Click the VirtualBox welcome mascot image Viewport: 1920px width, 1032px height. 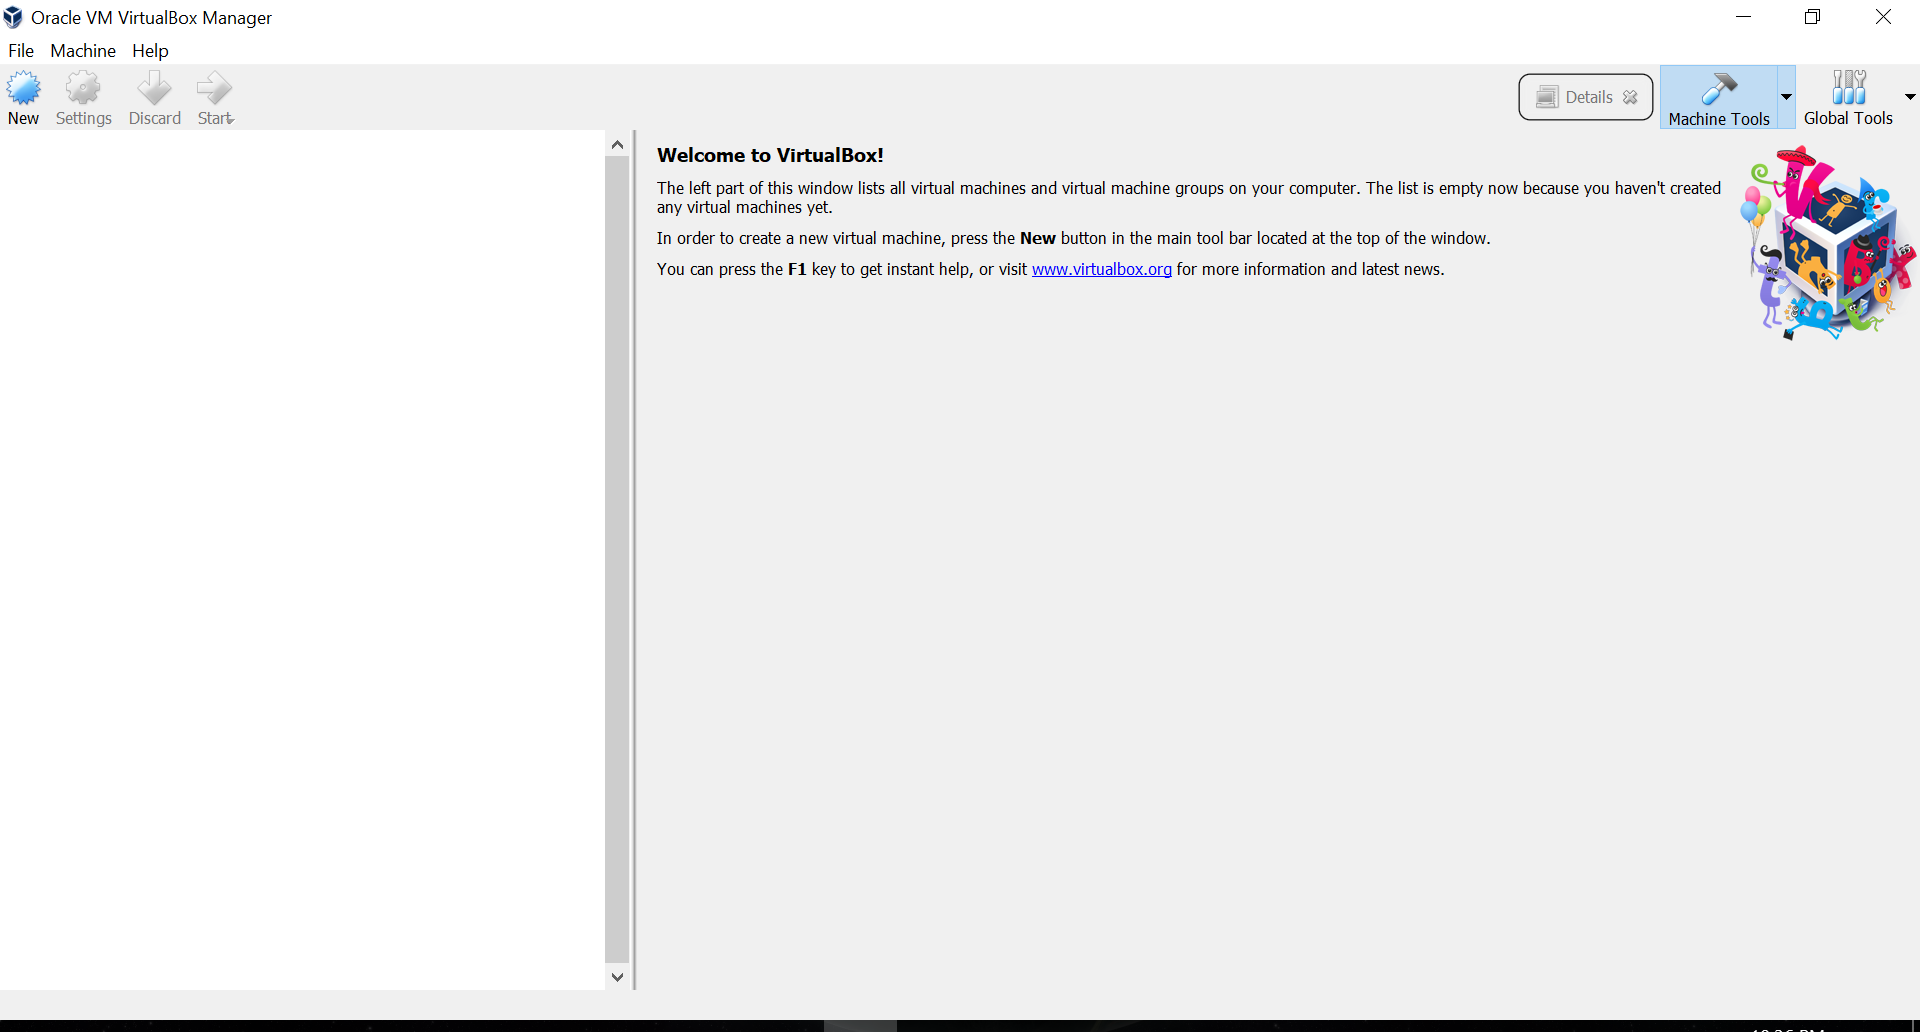pyautogui.click(x=1826, y=243)
